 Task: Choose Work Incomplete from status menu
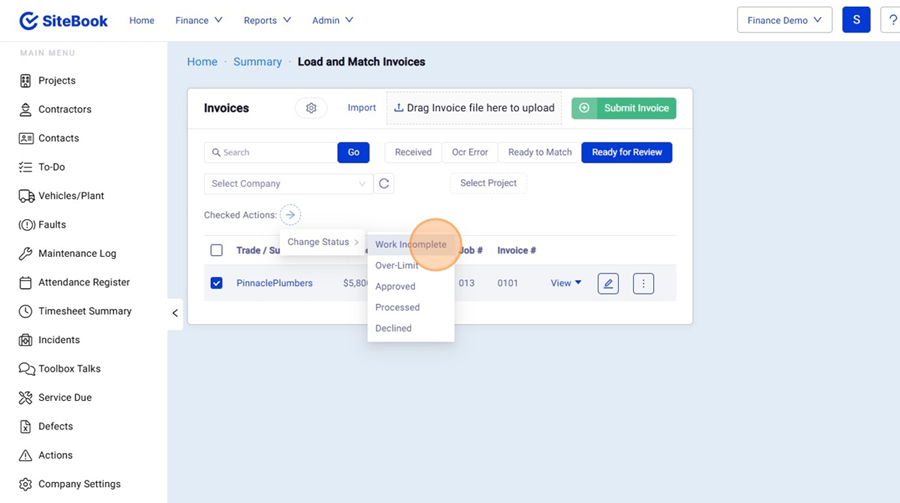click(x=411, y=245)
